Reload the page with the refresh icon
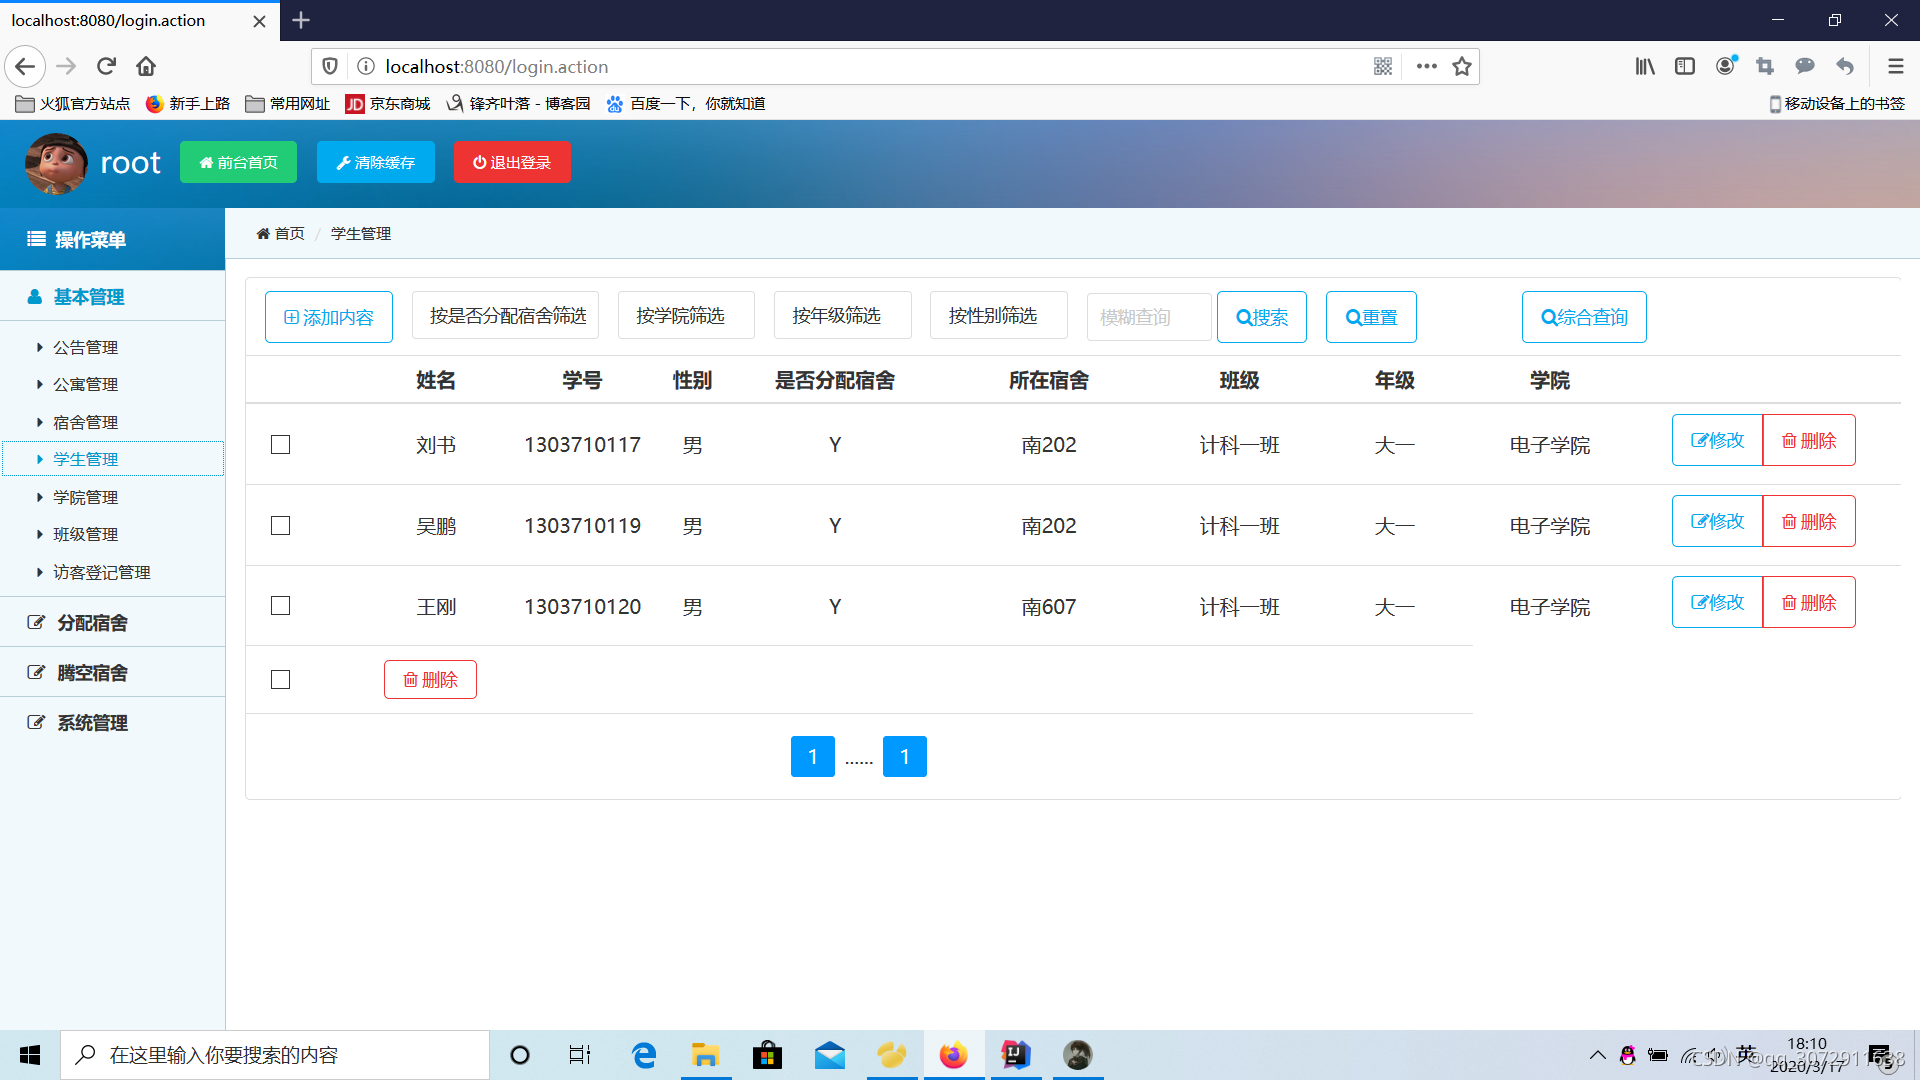Image resolution: width=1920 pixels, height=1080 pixels. pos(106,66)
